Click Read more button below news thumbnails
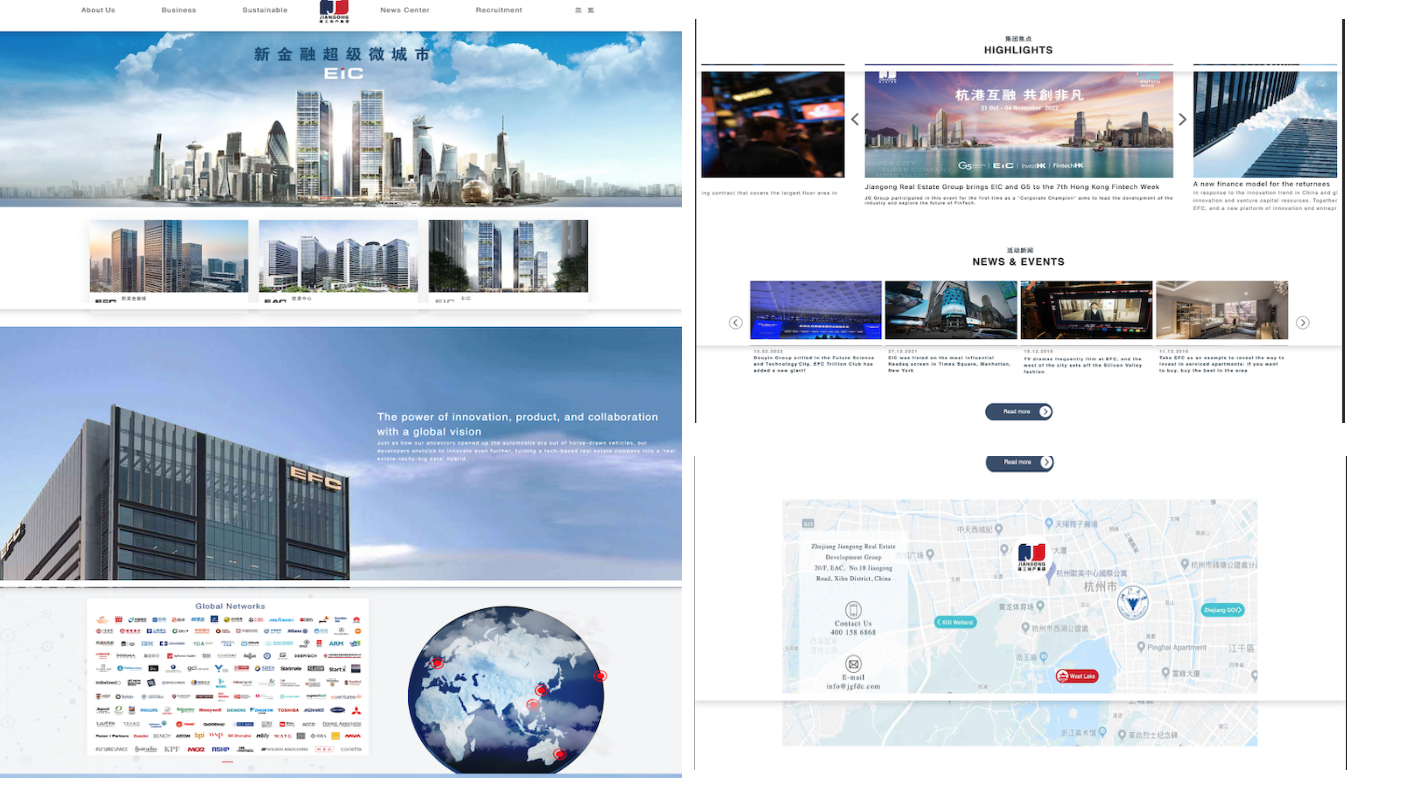Viewport: 1402px width, 806px height. click(x=1019, y=411)
